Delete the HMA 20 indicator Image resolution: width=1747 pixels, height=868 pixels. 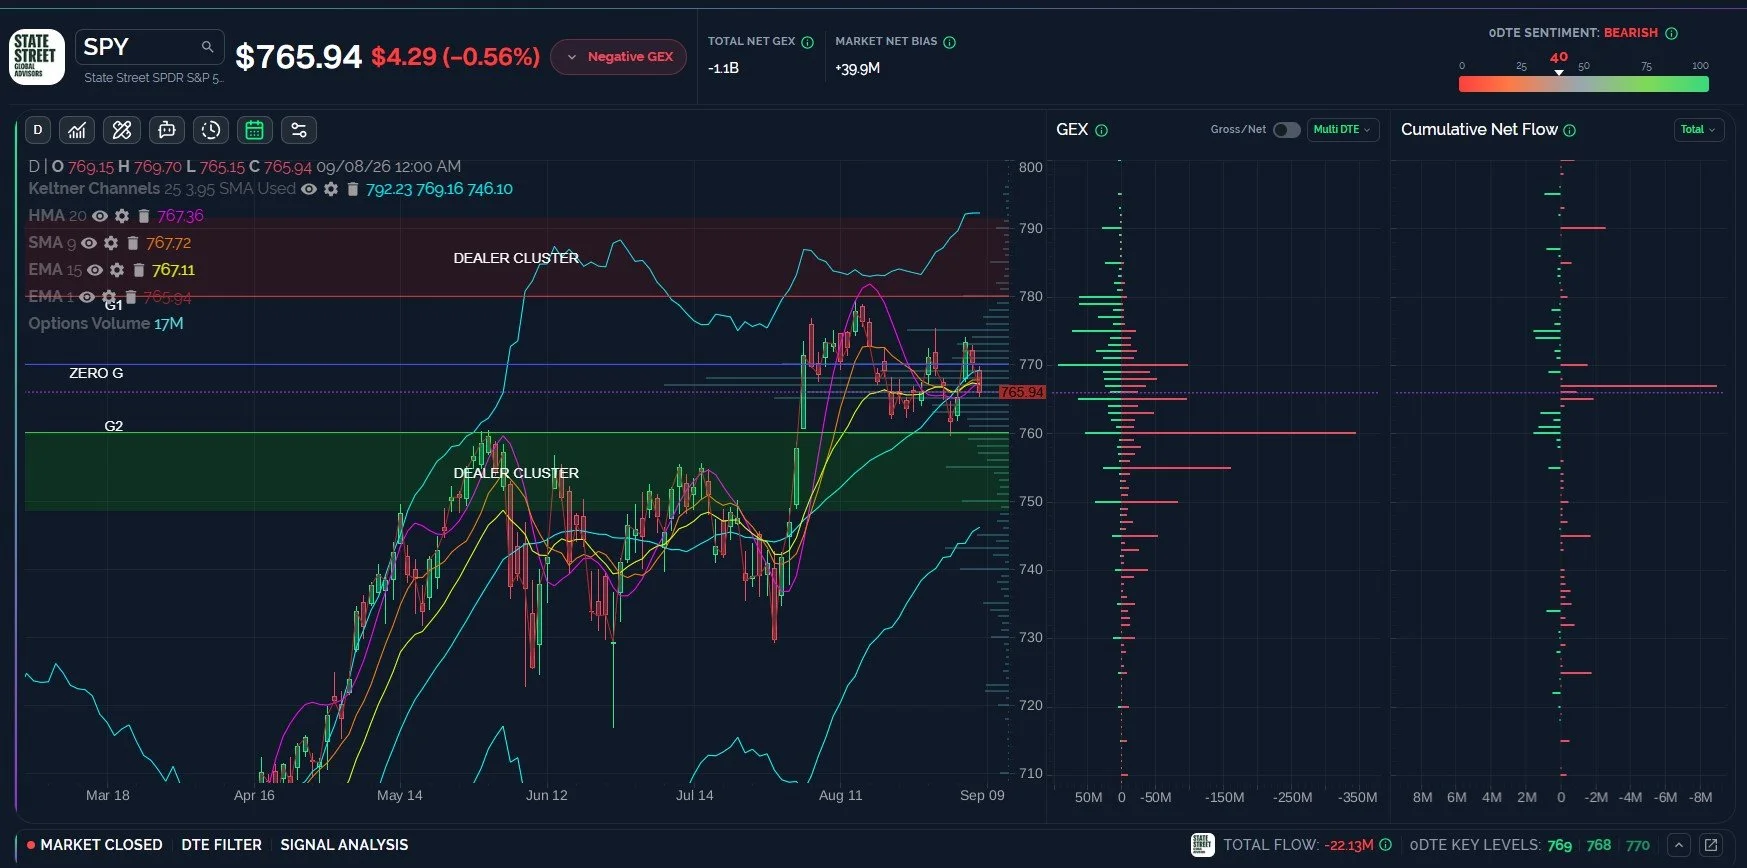pyautogui.click(x=143, y=216)
